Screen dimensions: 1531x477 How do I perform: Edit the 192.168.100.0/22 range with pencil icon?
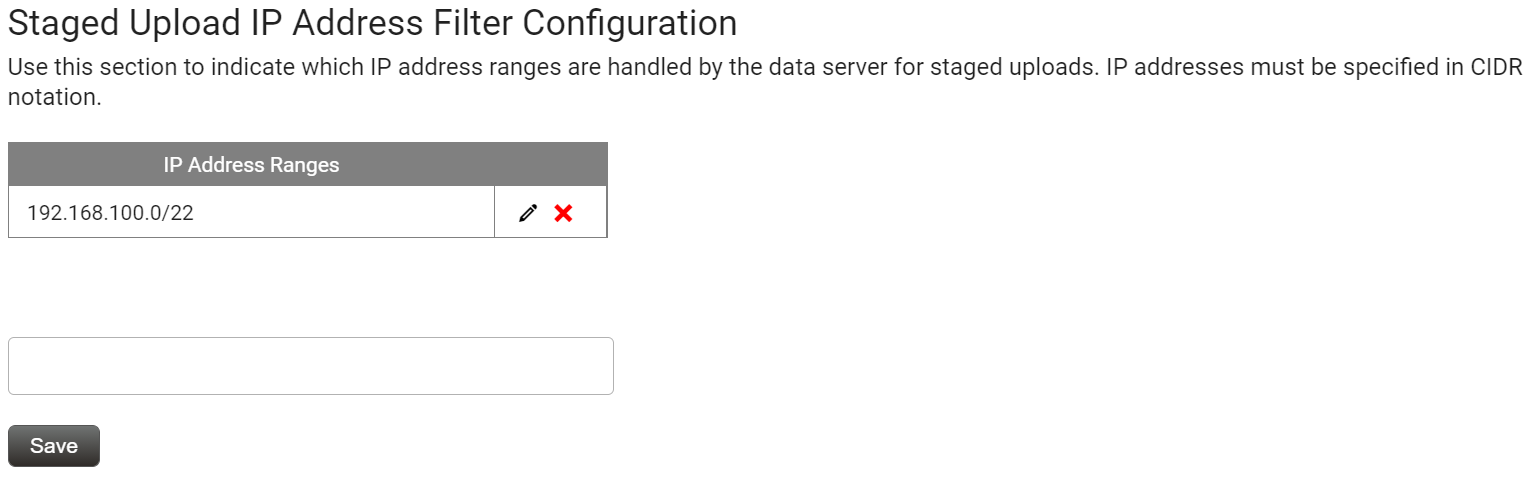528,212
